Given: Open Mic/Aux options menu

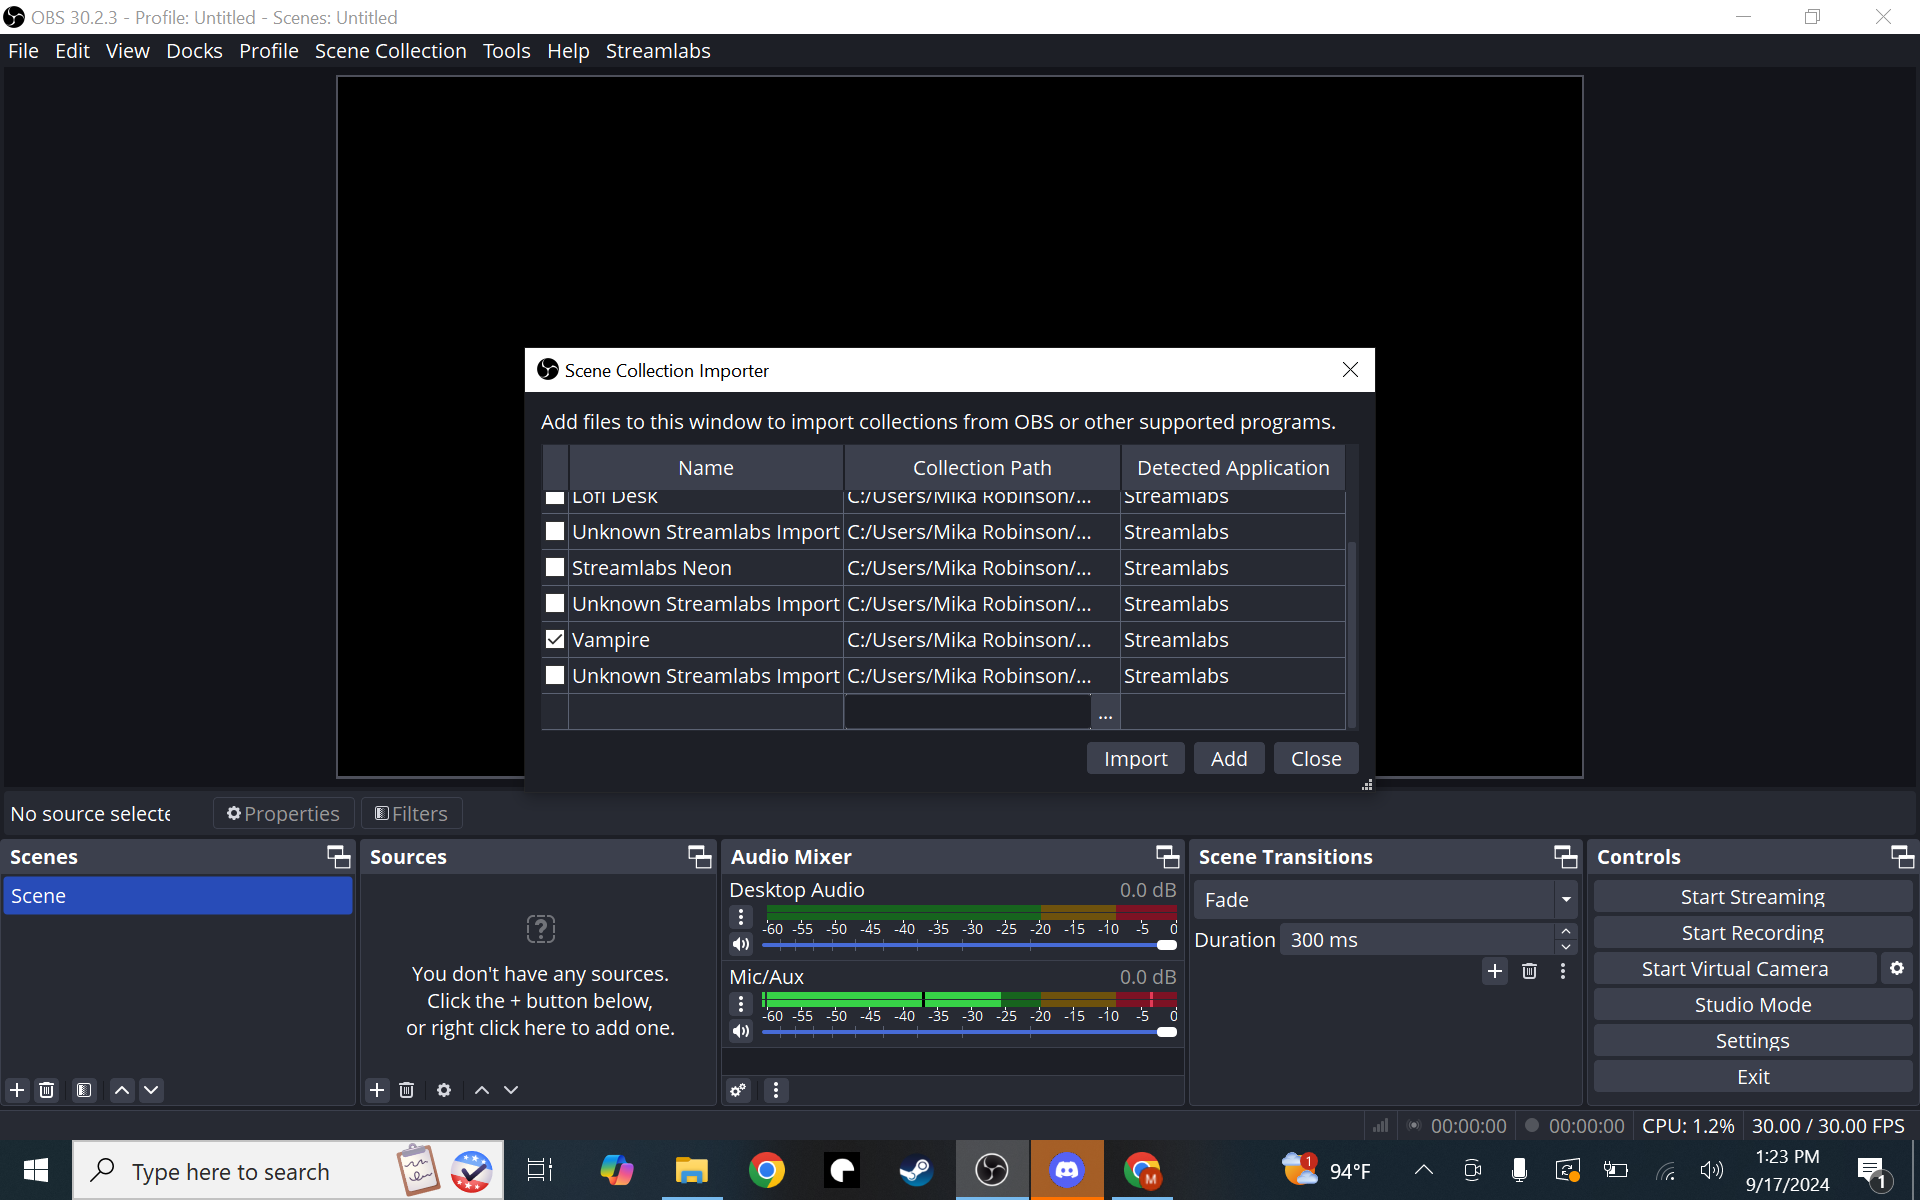Looking at the screenshot, I should [x=740, y=1003].
